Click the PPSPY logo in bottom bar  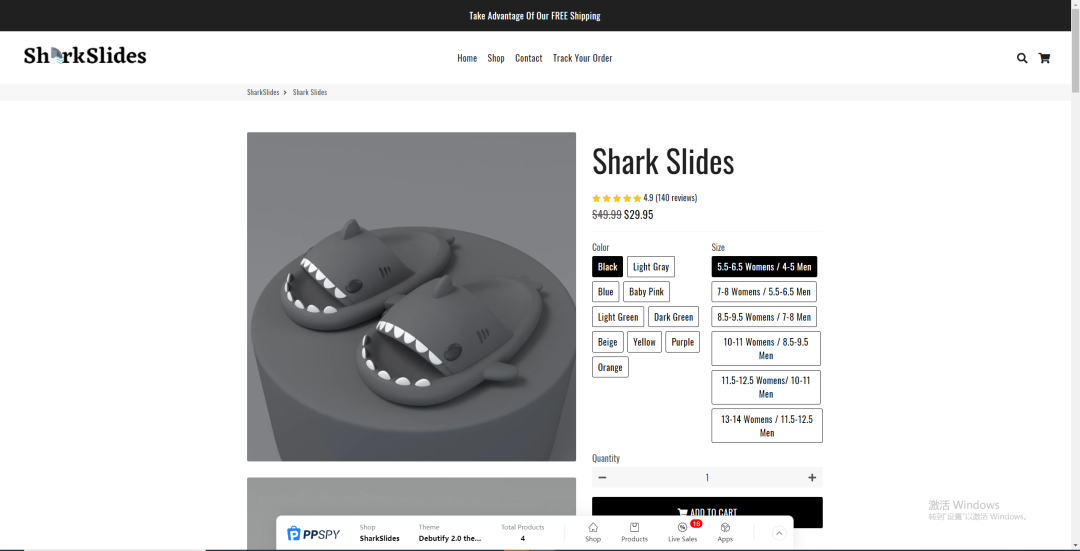click(x=314, y=534)
